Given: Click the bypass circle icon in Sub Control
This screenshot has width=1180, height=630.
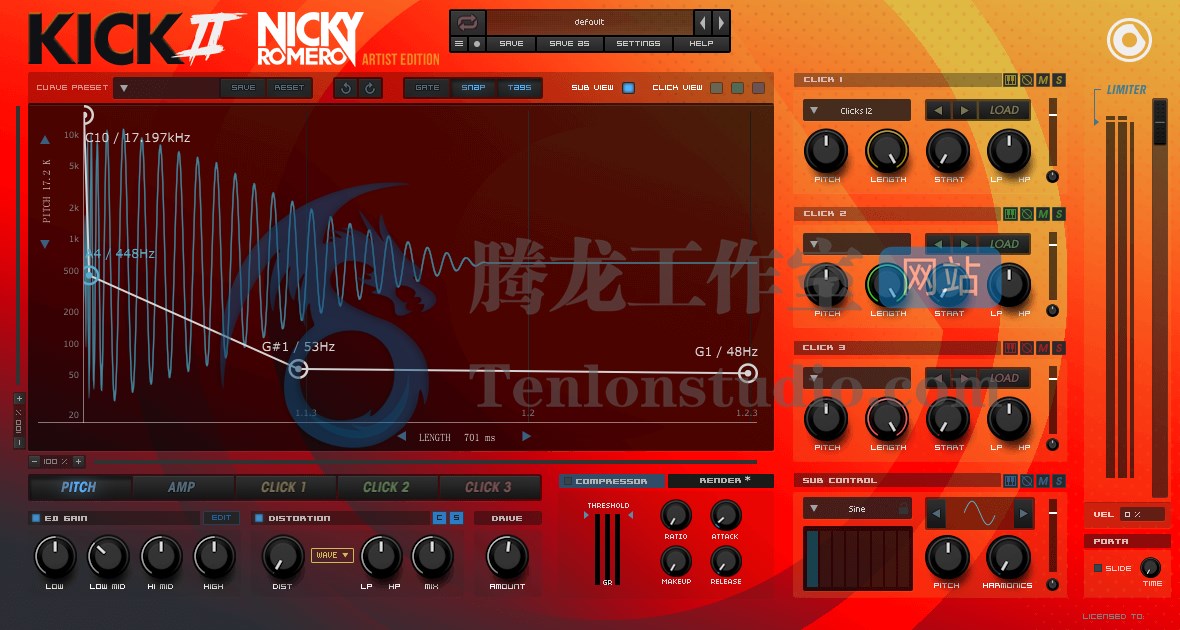Looking at the screenshot, I should pyautogui.click(x=1026, y=481).
